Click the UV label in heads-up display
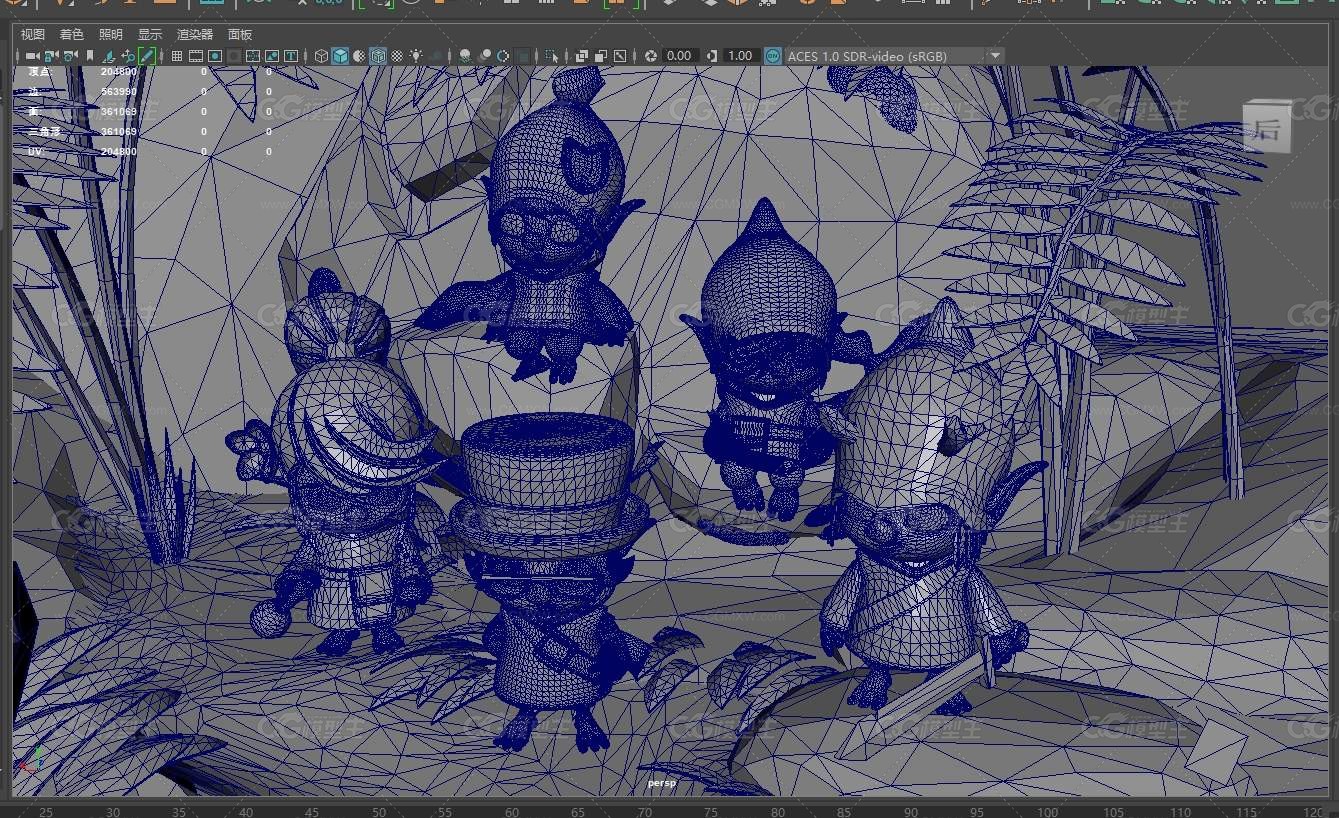Image resolution: width=1339 pixels, height=818 pixels. coord(37,151)
